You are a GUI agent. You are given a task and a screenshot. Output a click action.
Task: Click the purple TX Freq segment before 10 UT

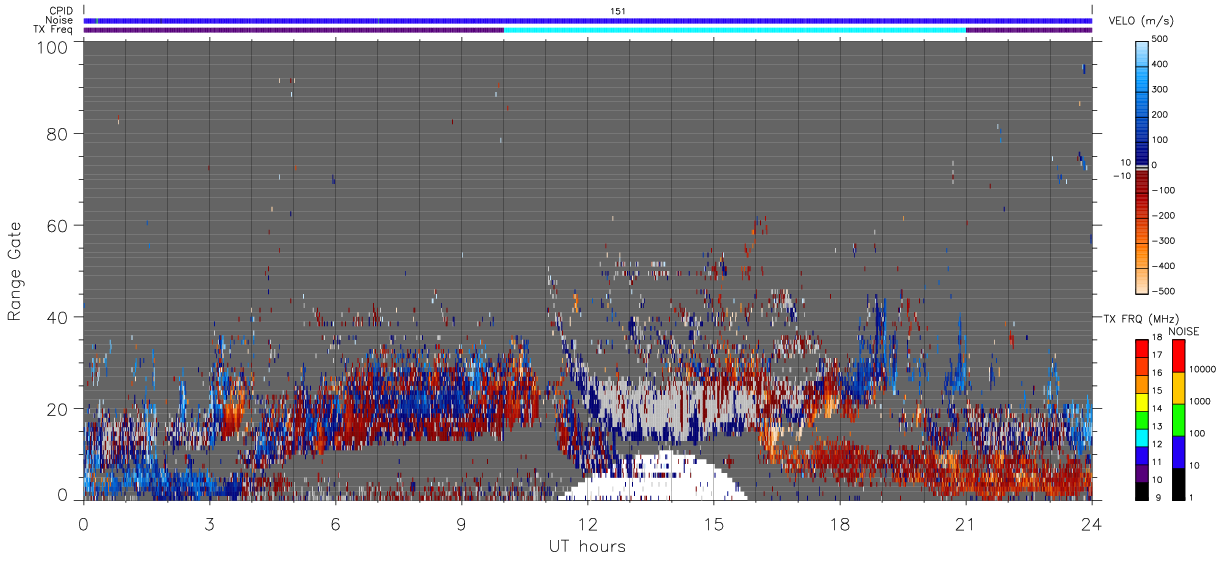point(294,30)
